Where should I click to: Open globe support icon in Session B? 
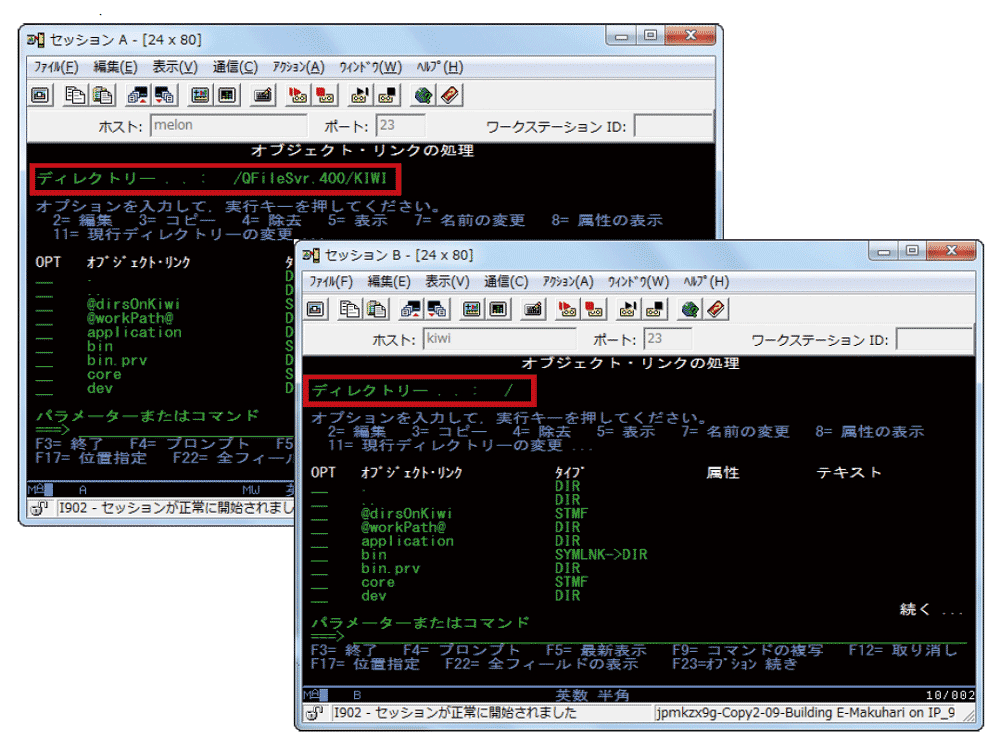click(689, 309)
